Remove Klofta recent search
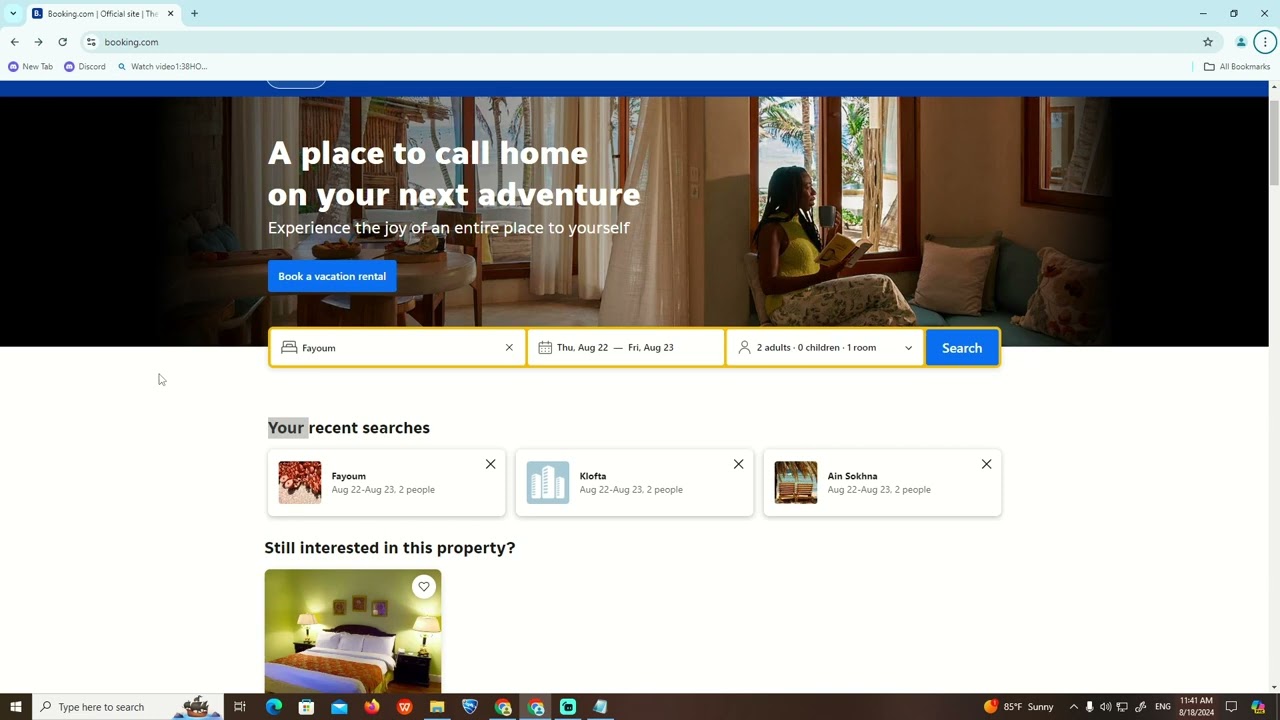1280x720 pixels. [x=738, y=464]
